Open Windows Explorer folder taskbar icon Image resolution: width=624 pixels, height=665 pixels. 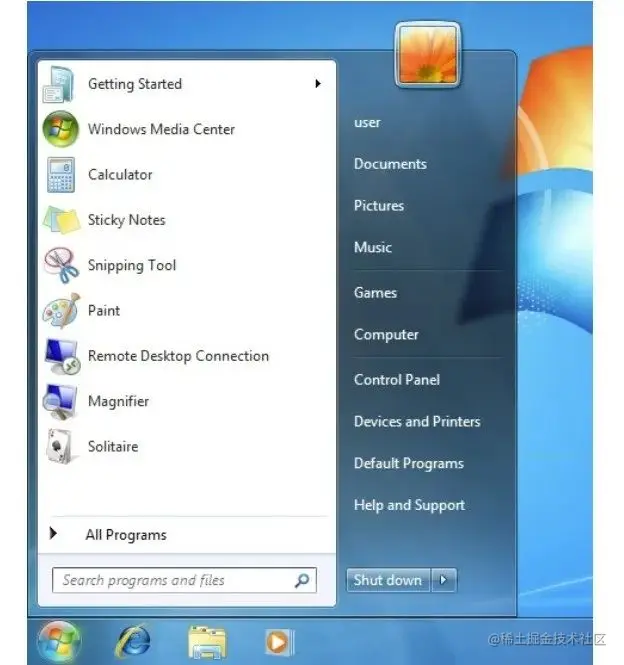tap(207, 642)
